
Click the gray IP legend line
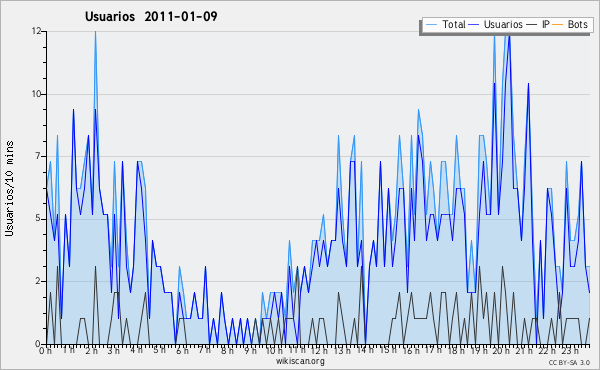click(x=532, y=25)
